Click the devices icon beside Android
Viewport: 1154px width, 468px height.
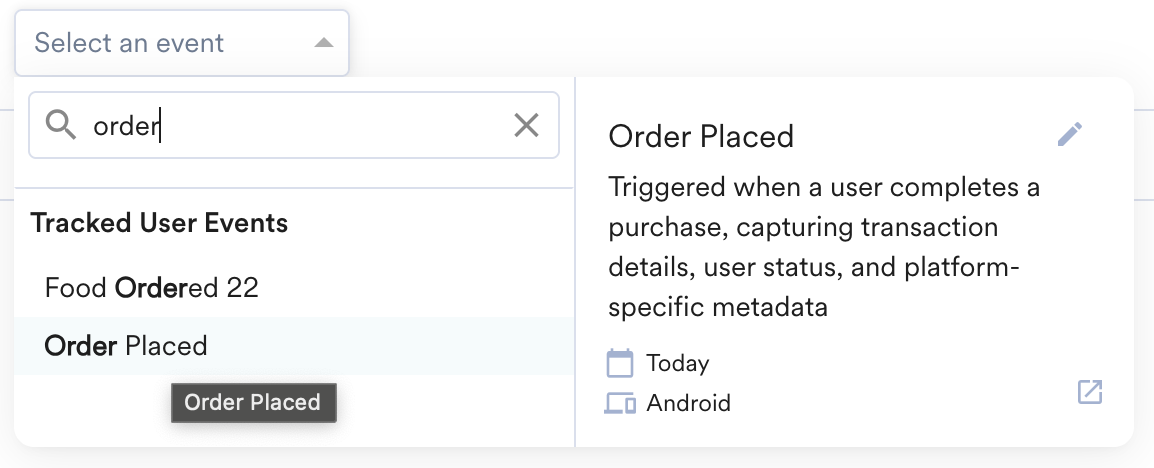pos(620,403)
